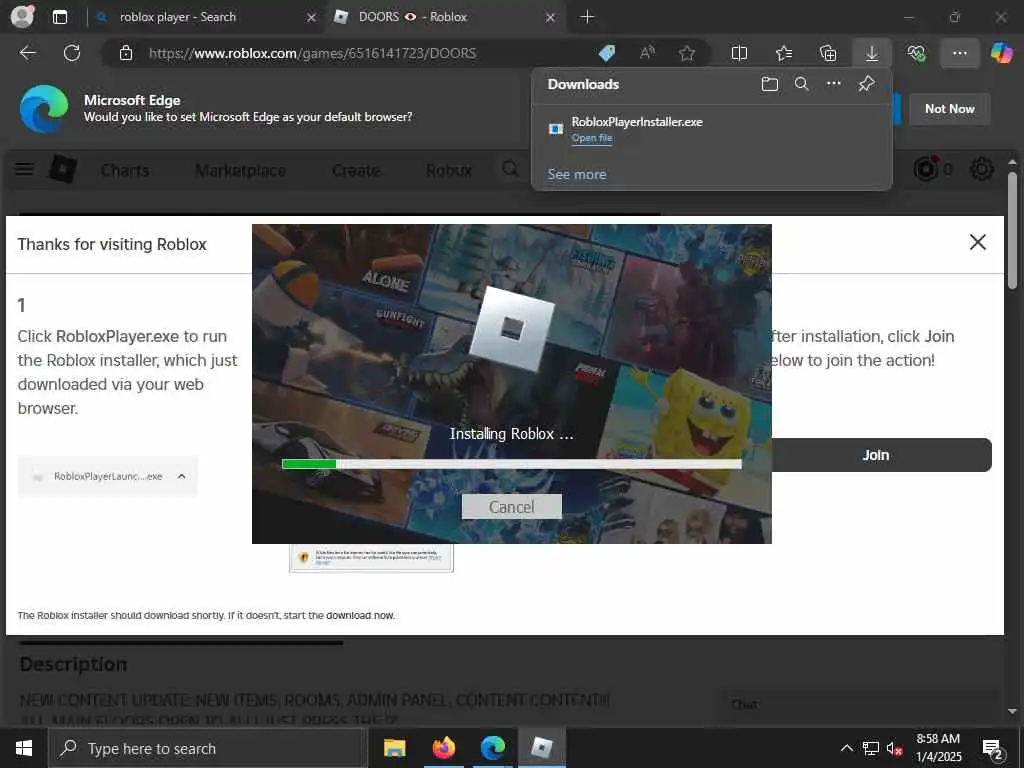Open the Windows Start menu
1024x768 pixels.
tap(24, 748)
